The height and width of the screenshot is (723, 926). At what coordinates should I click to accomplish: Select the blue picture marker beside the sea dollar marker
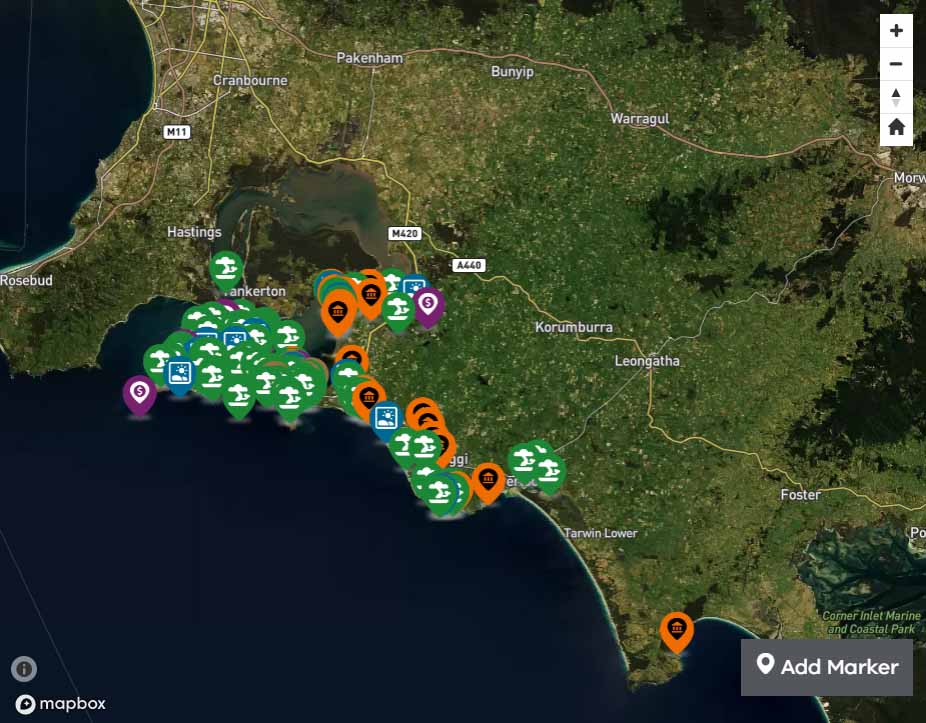point(180,376)
